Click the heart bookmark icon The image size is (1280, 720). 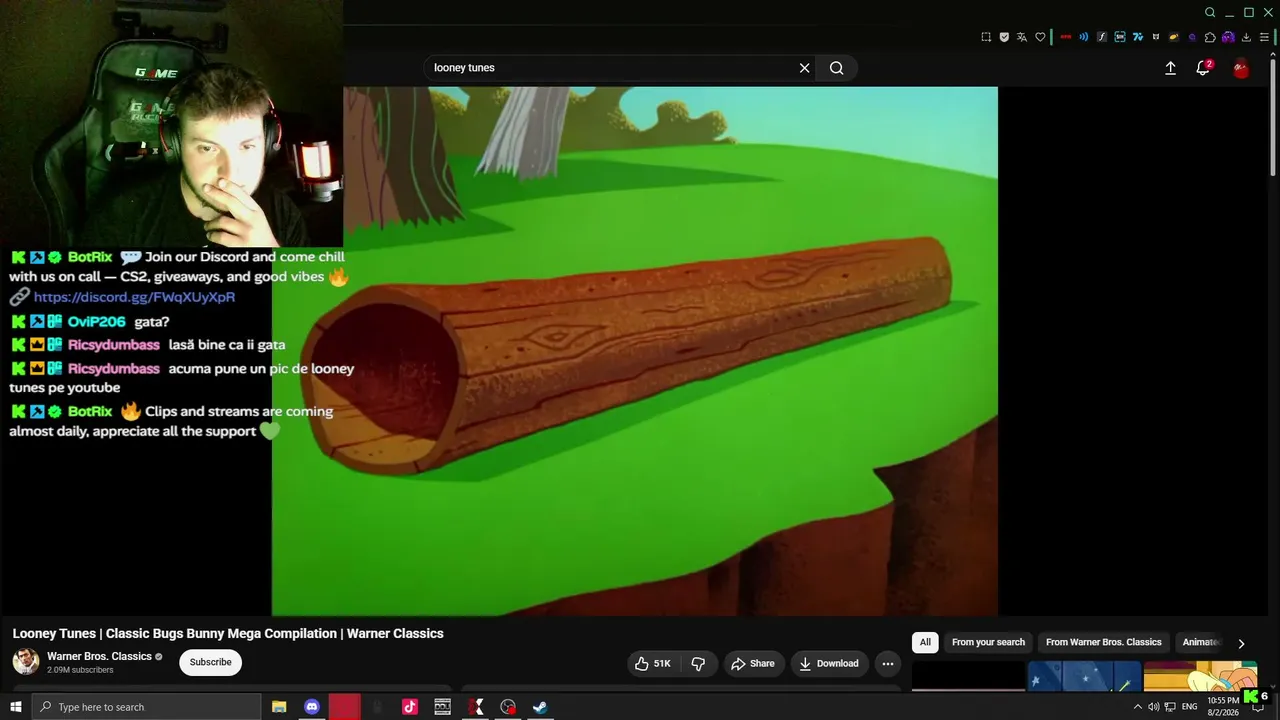[1040, 37]
